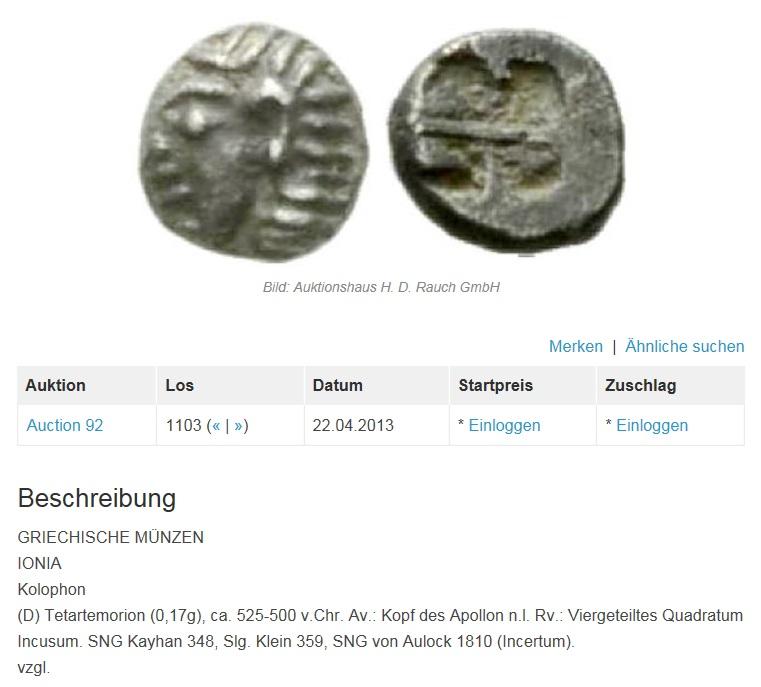Click the lot number 1103
Viewport: 761px width, 687px height.
[183, 425]
